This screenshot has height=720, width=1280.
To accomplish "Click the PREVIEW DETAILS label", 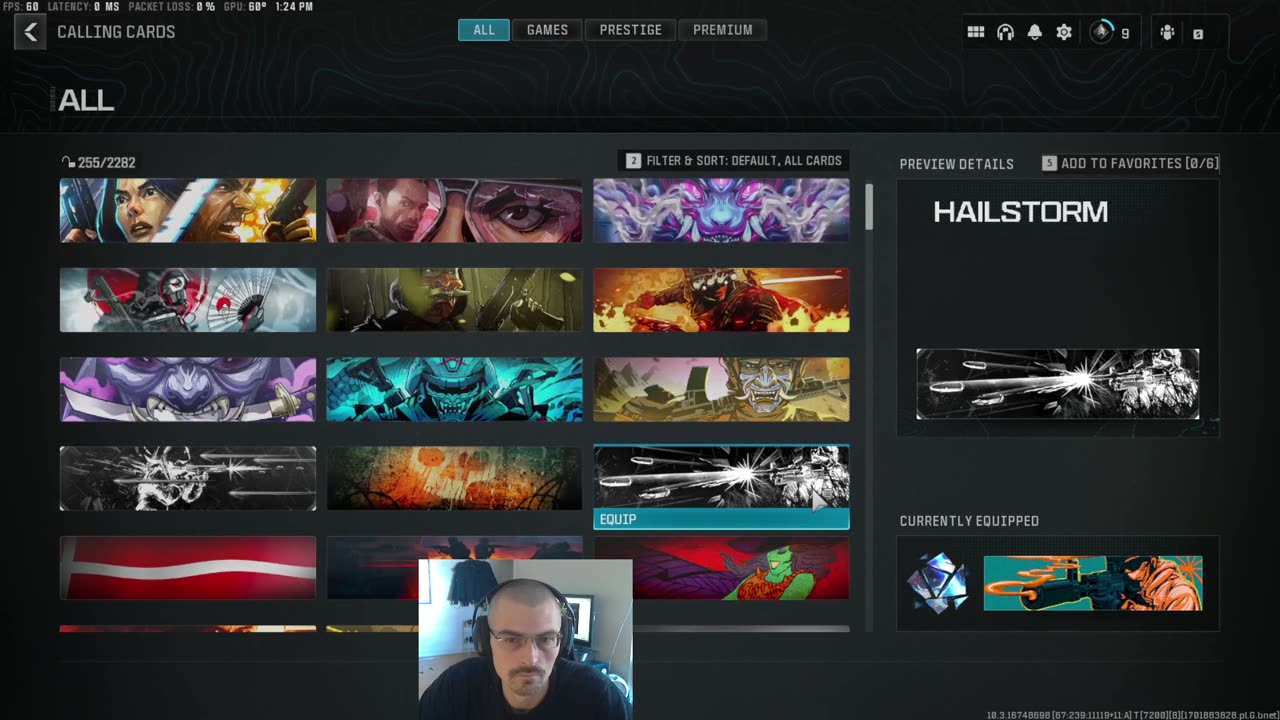I will point(956,164).
